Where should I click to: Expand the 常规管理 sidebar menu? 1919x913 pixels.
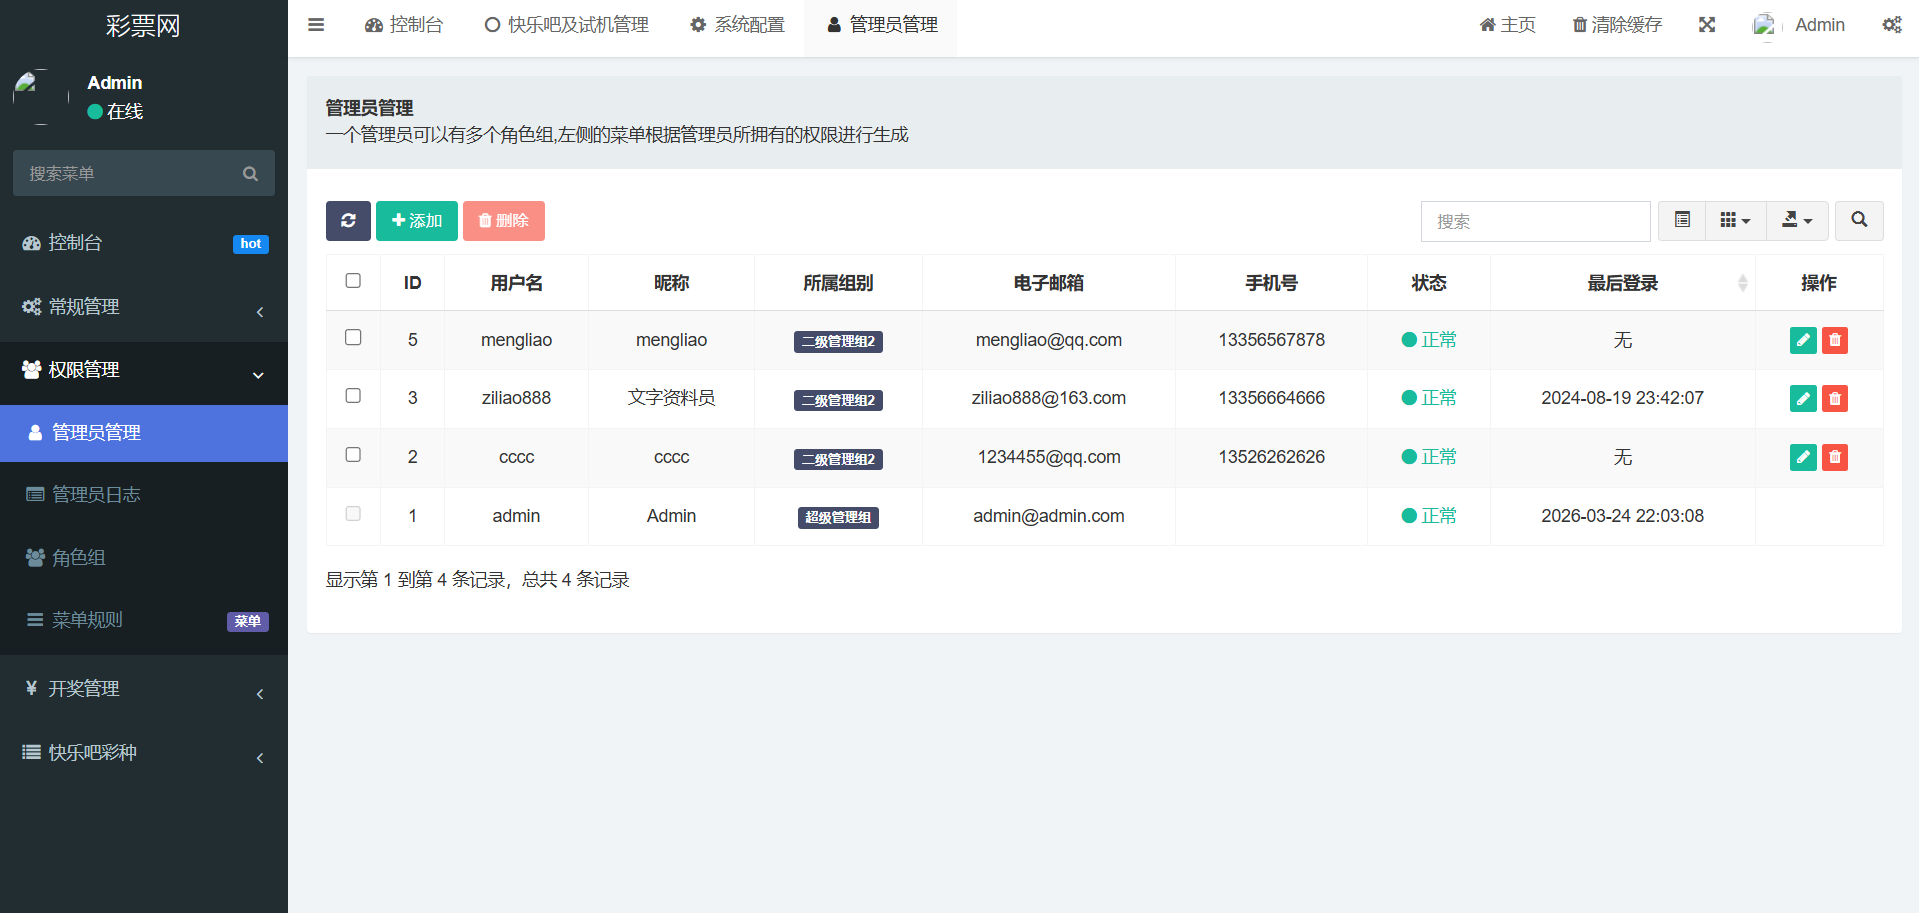click(143, 307)
